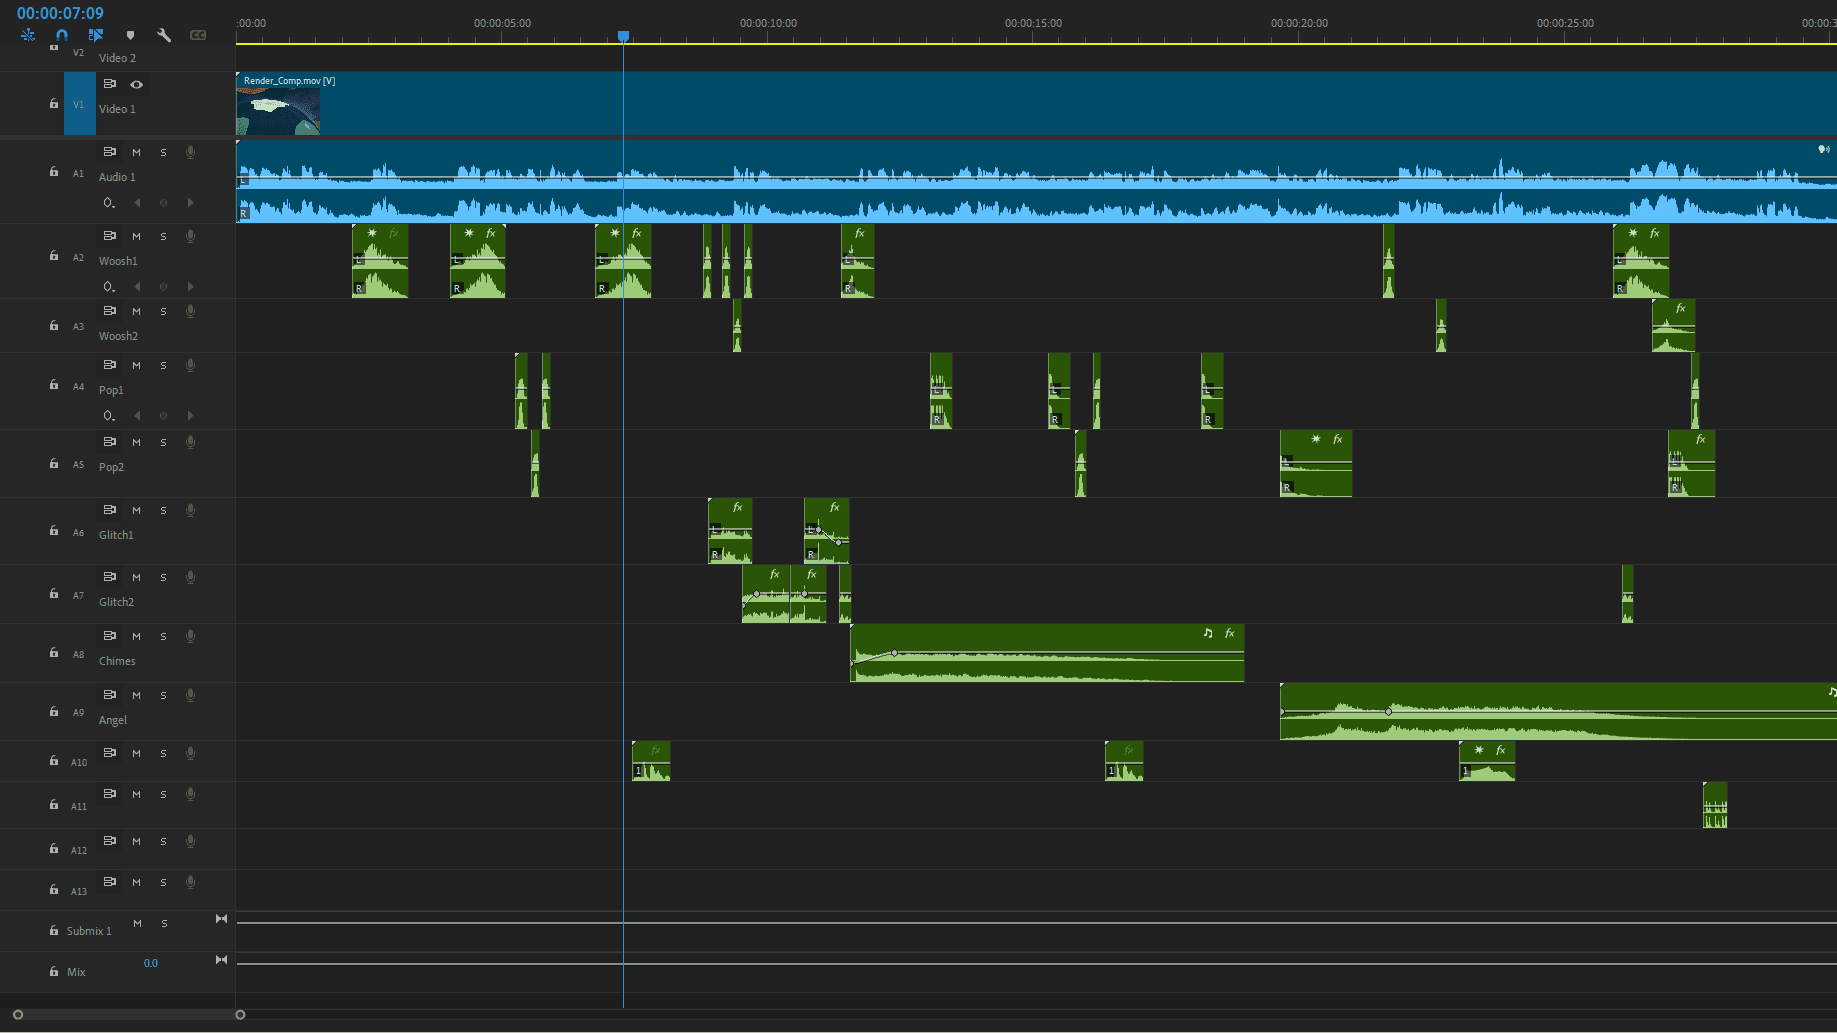
Task: Solo the Audio 1 track
Action: pos(163,152)
